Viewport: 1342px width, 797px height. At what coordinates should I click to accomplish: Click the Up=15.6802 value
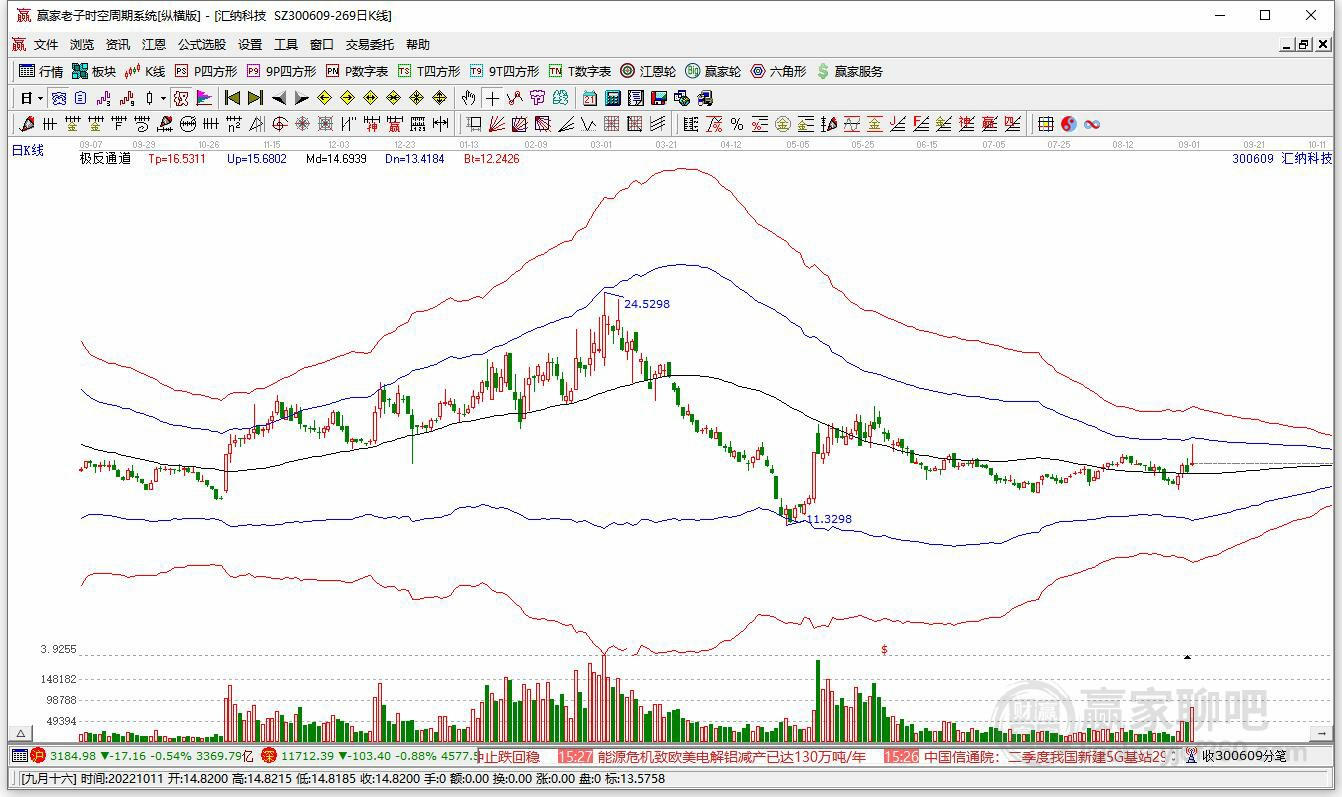click(x=257, y=158)
